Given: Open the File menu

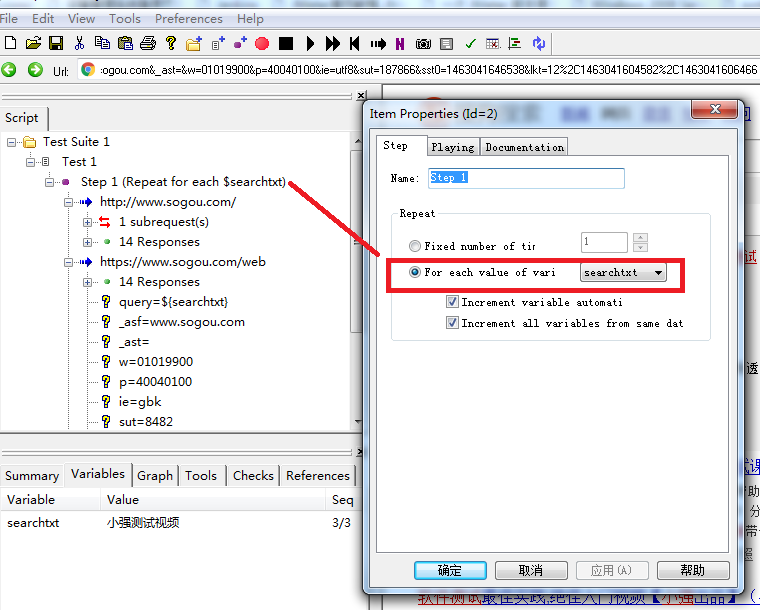Looking at the screenshot, I should (x=9, y=19).
